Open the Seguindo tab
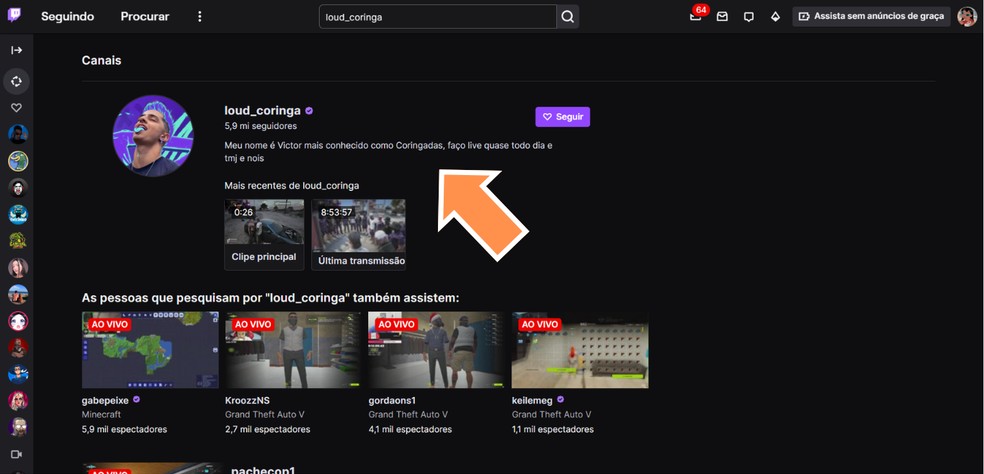 [68, 17]
